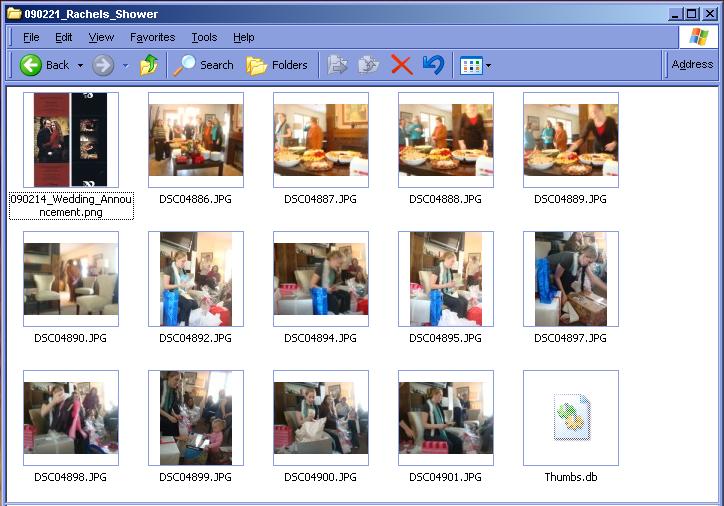Click the 090221_Rachels_Shower window title
This screenshot has height=506, width=724.
pos(91,14)
